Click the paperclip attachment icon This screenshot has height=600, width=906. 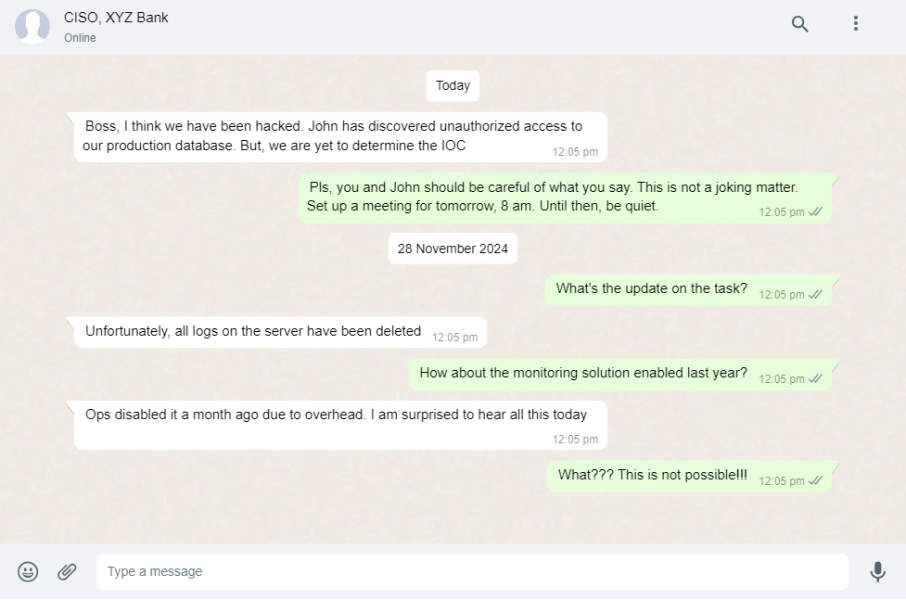[x=67, y=572]
